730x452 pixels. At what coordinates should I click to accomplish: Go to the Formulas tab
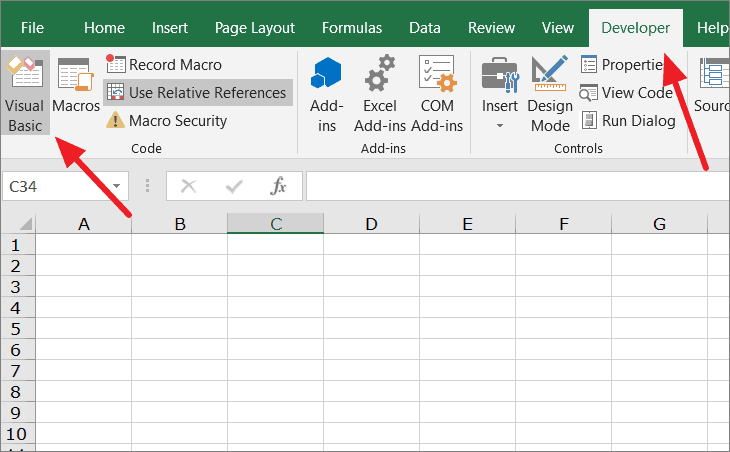click(351, 28)
